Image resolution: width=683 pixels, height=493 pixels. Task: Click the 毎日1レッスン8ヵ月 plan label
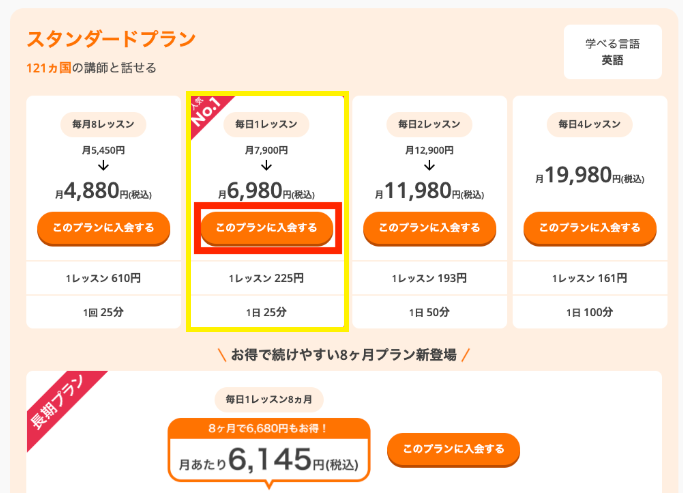point(269,400)
